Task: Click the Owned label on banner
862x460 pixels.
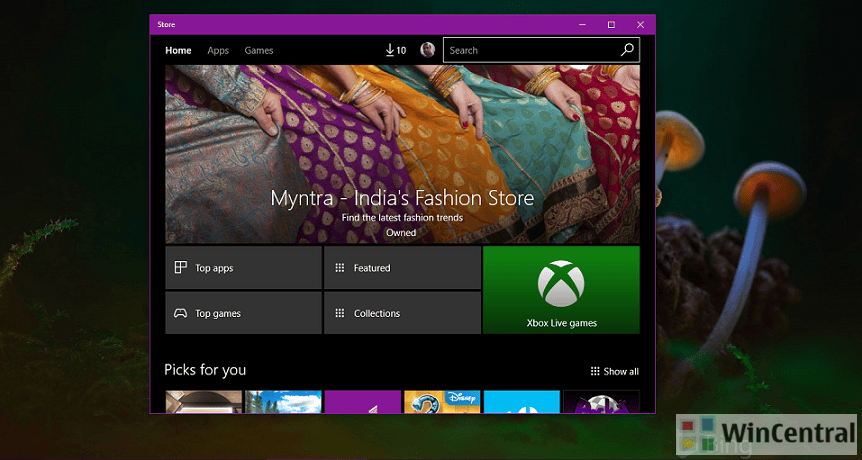Action: [x=401, y=232]
